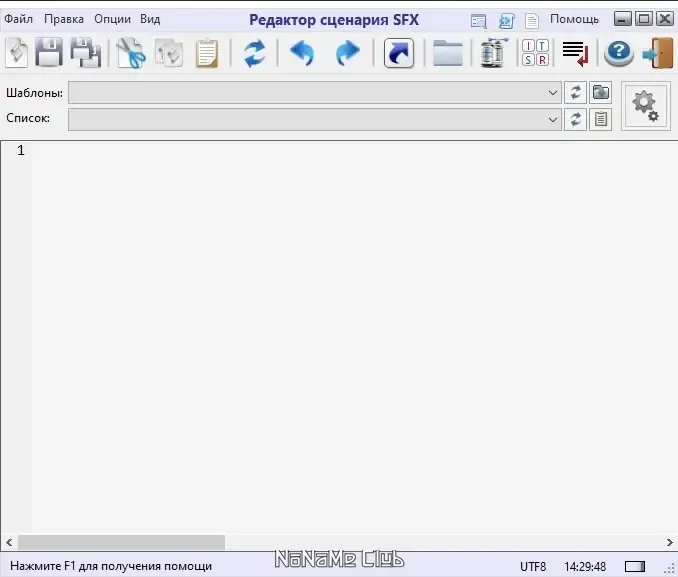Click line number 1 in gutter

pos(21,150)
